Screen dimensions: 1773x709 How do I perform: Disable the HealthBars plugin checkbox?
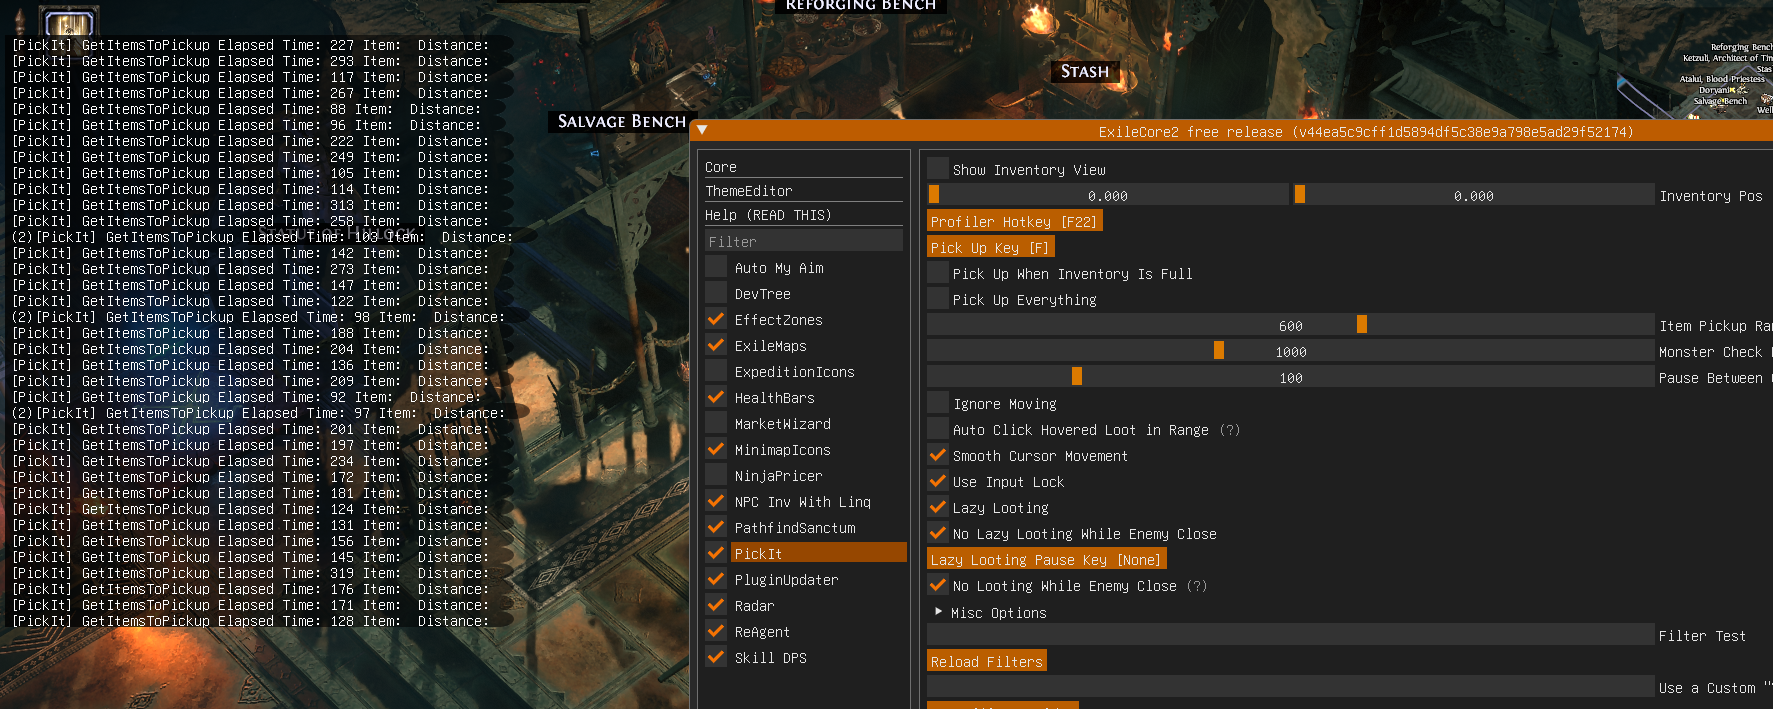coord(716,397)
